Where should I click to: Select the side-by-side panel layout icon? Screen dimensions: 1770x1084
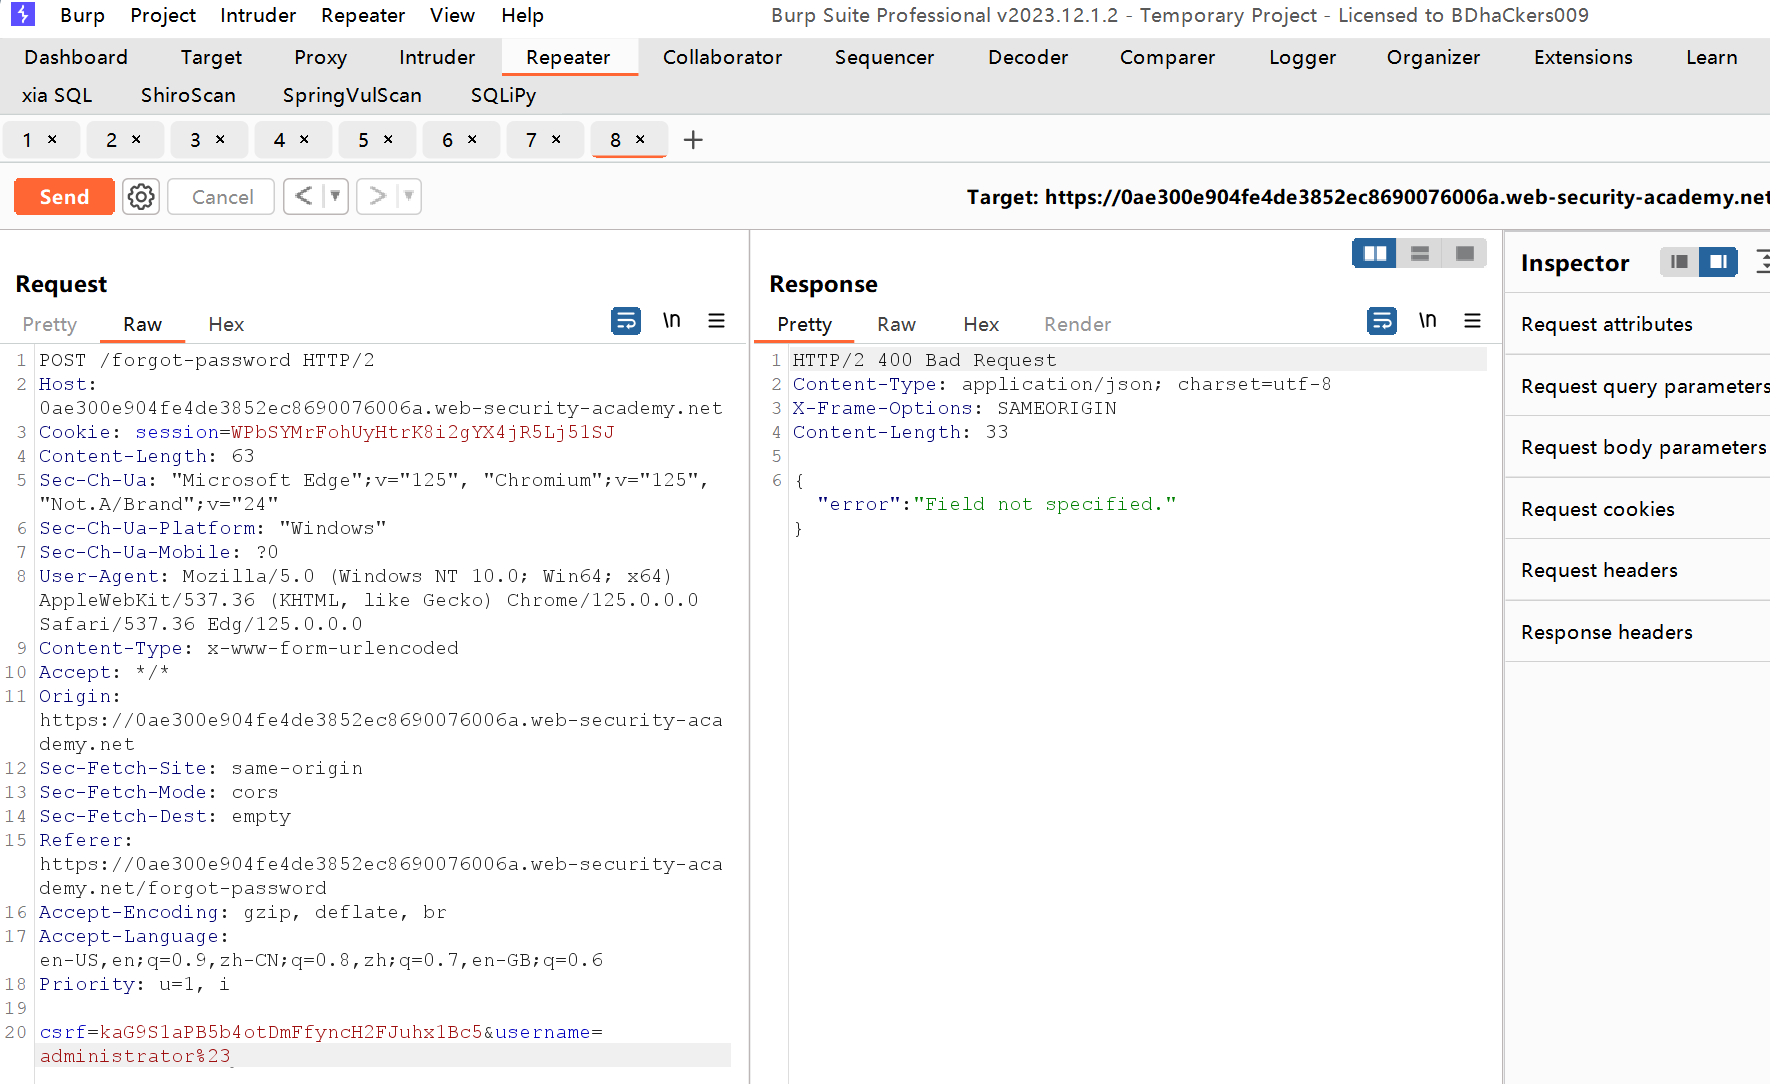(1374, 253)
